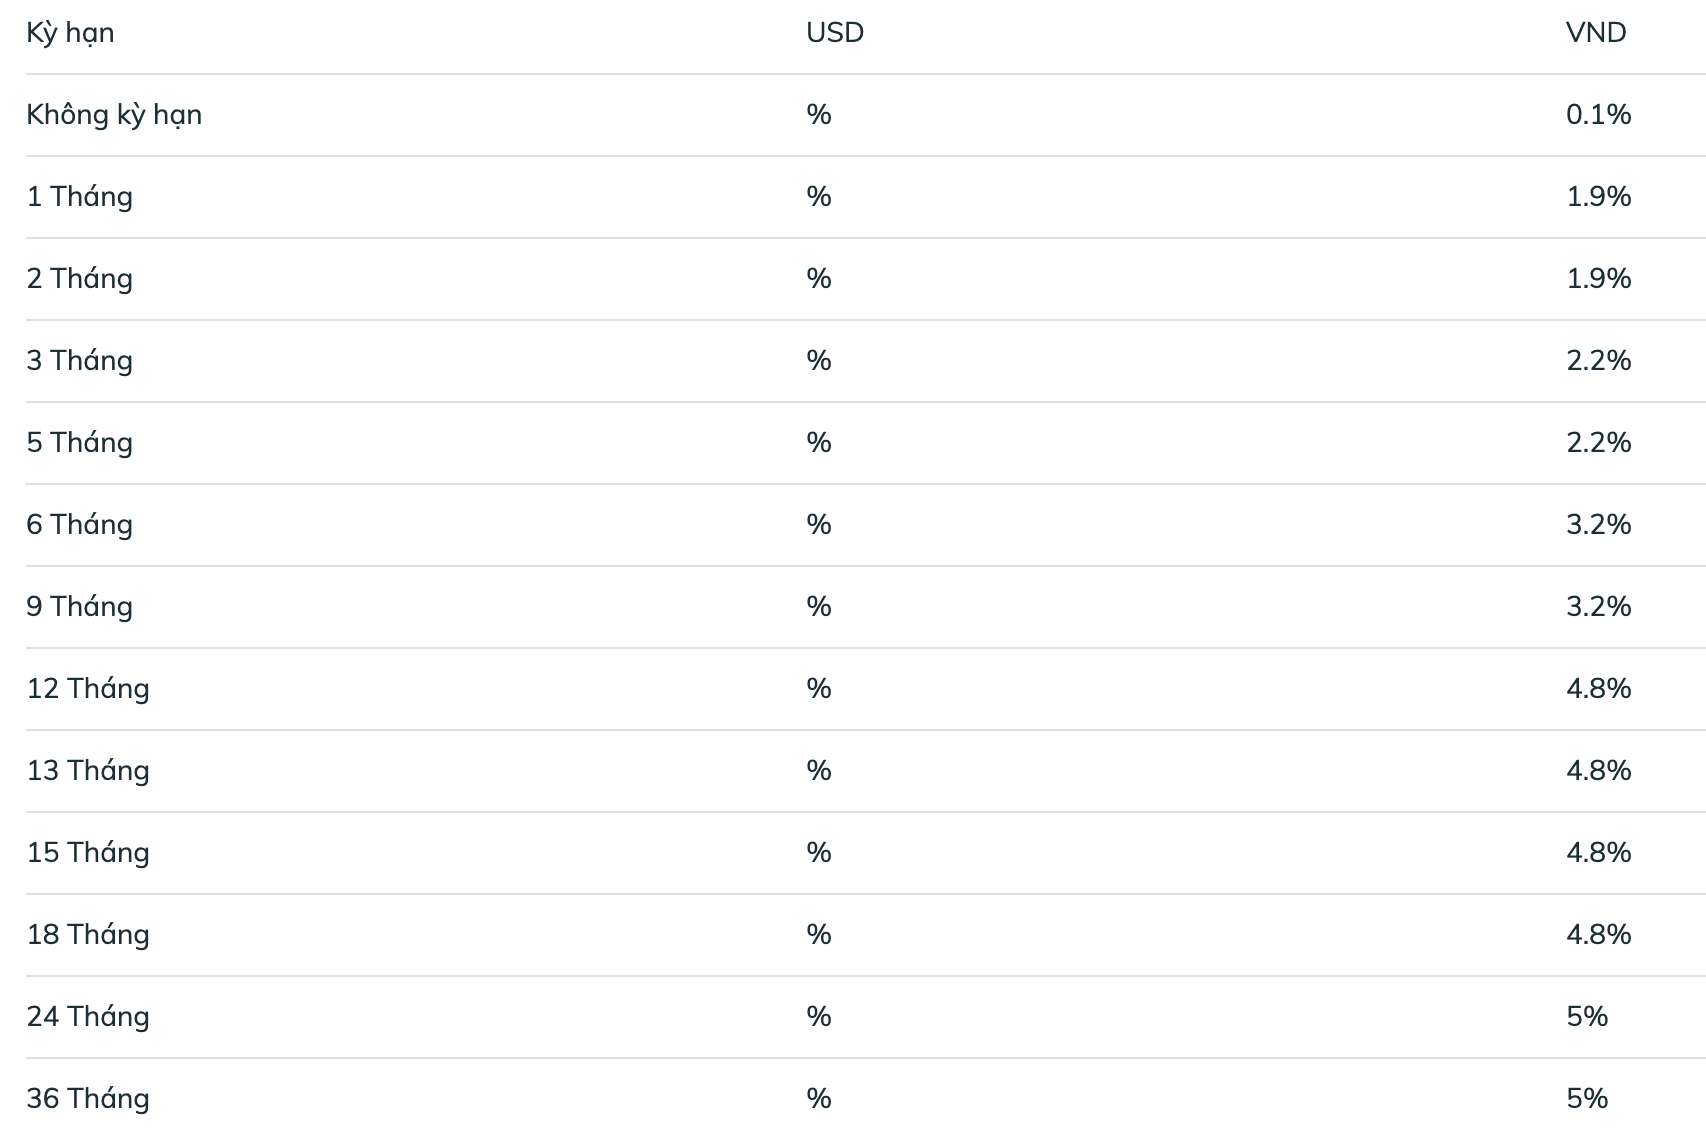This screenshot has height=1134, width=1706.
Task: Click the USD column header
Action: tap(835, 33)
